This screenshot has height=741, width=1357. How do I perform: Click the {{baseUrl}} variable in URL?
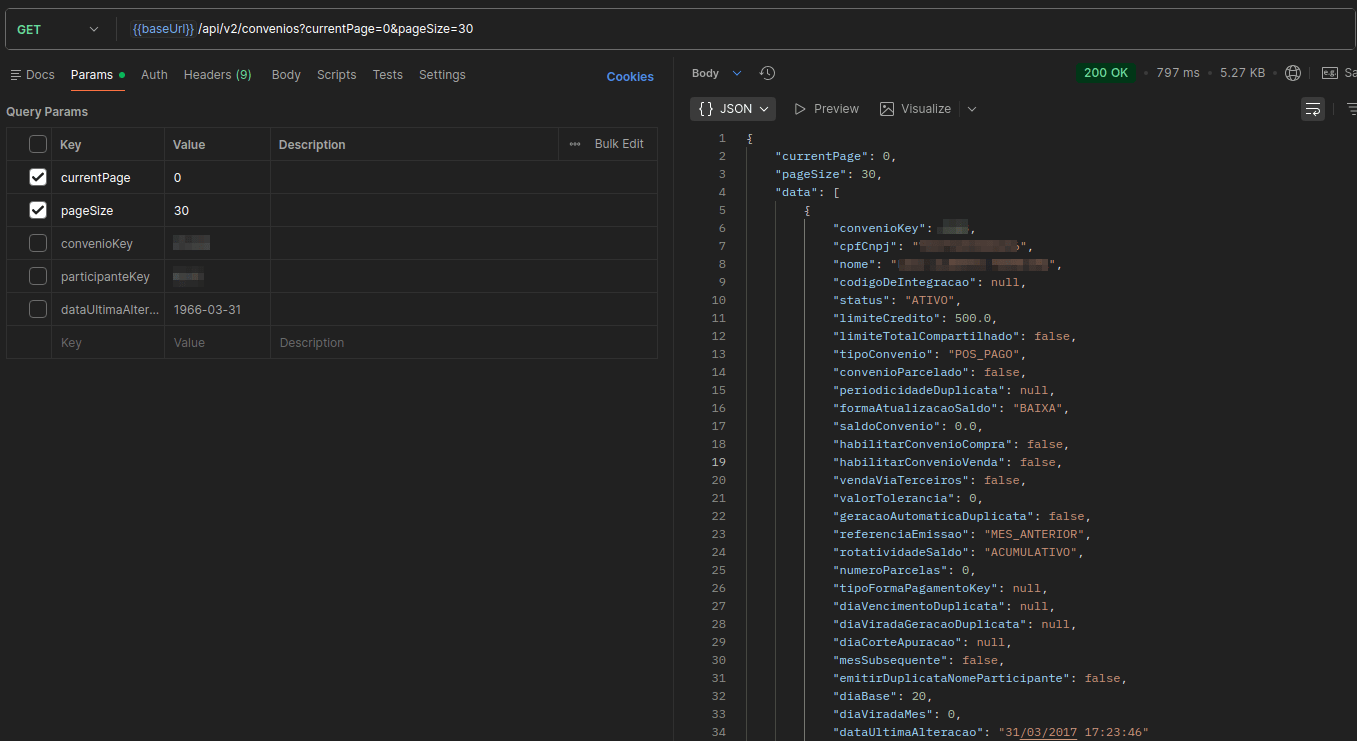[x=162, y=29]
